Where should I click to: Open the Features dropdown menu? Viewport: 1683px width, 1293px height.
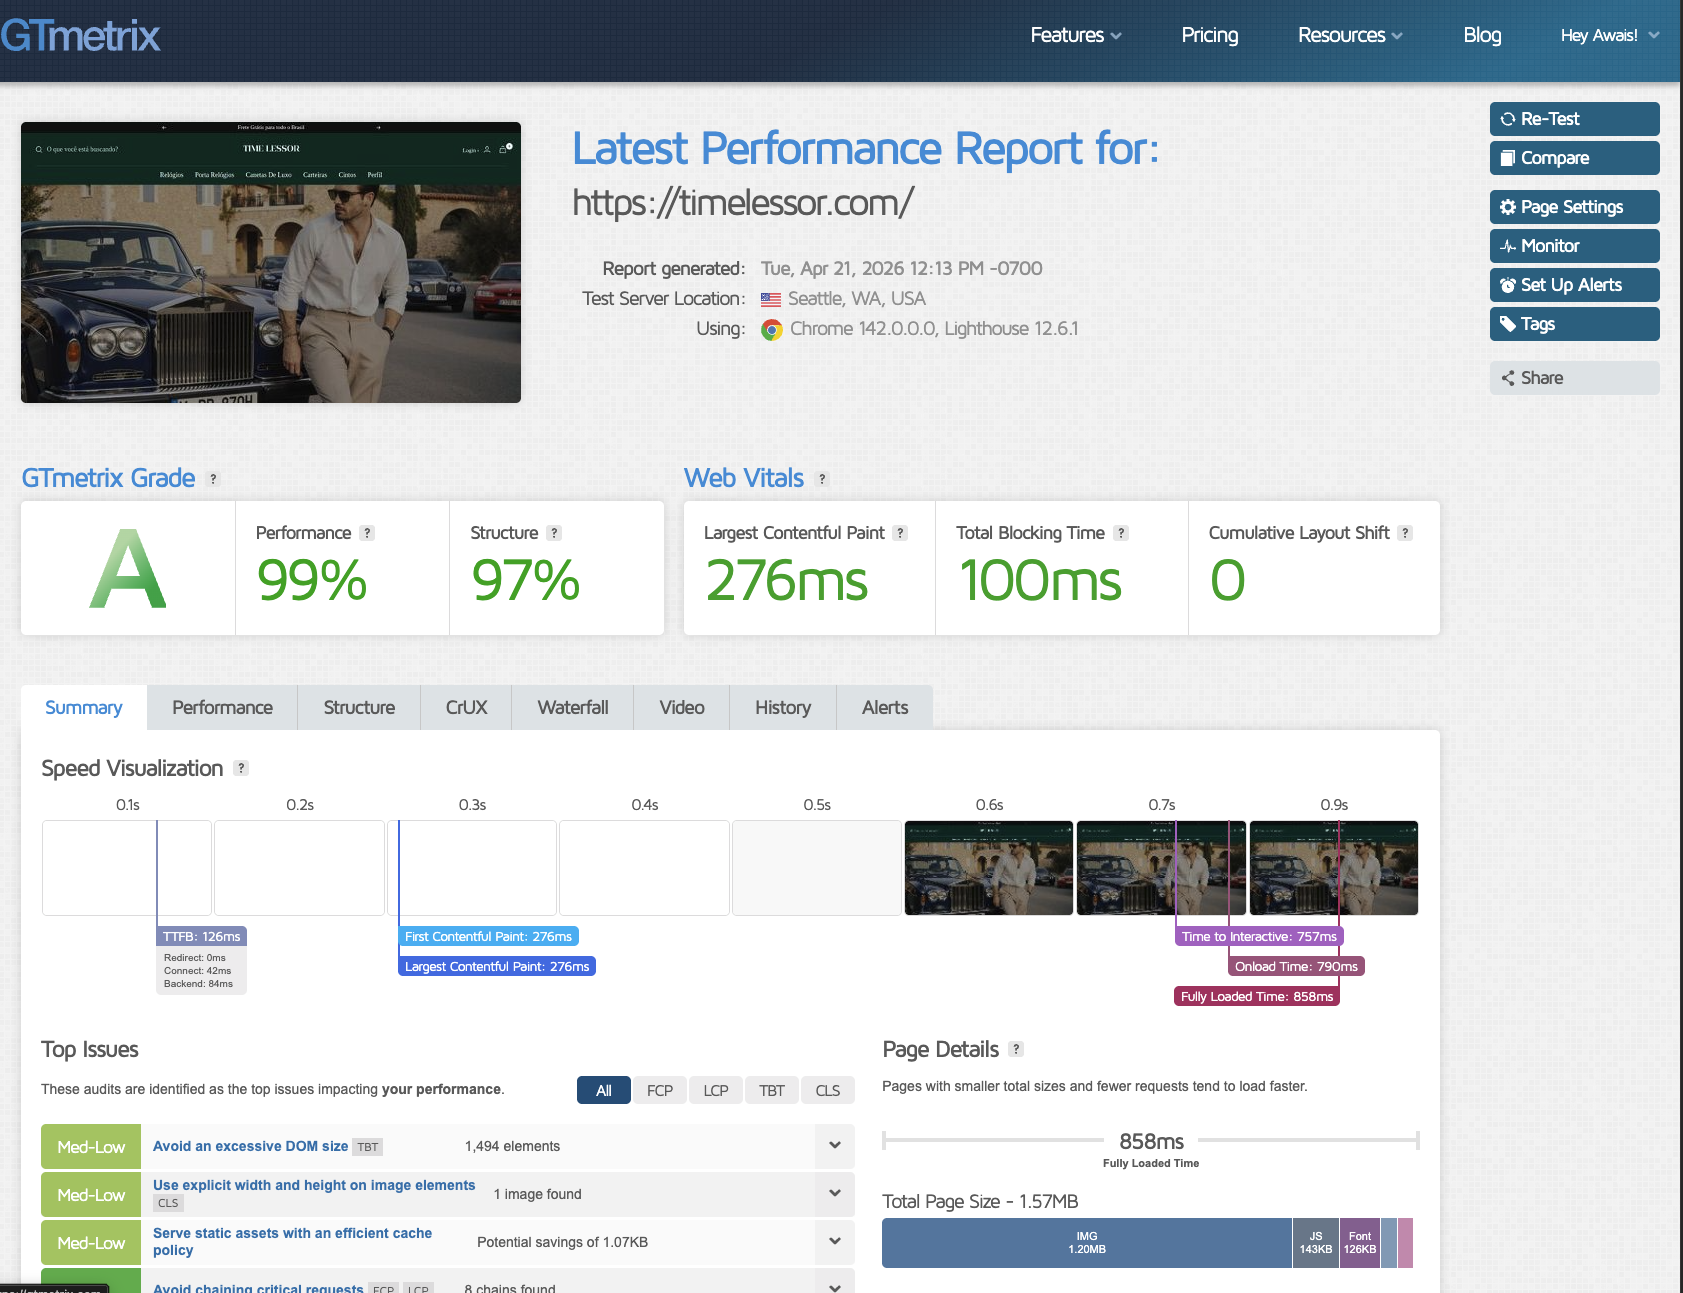pyautogui.click(x=1075, y=35)
